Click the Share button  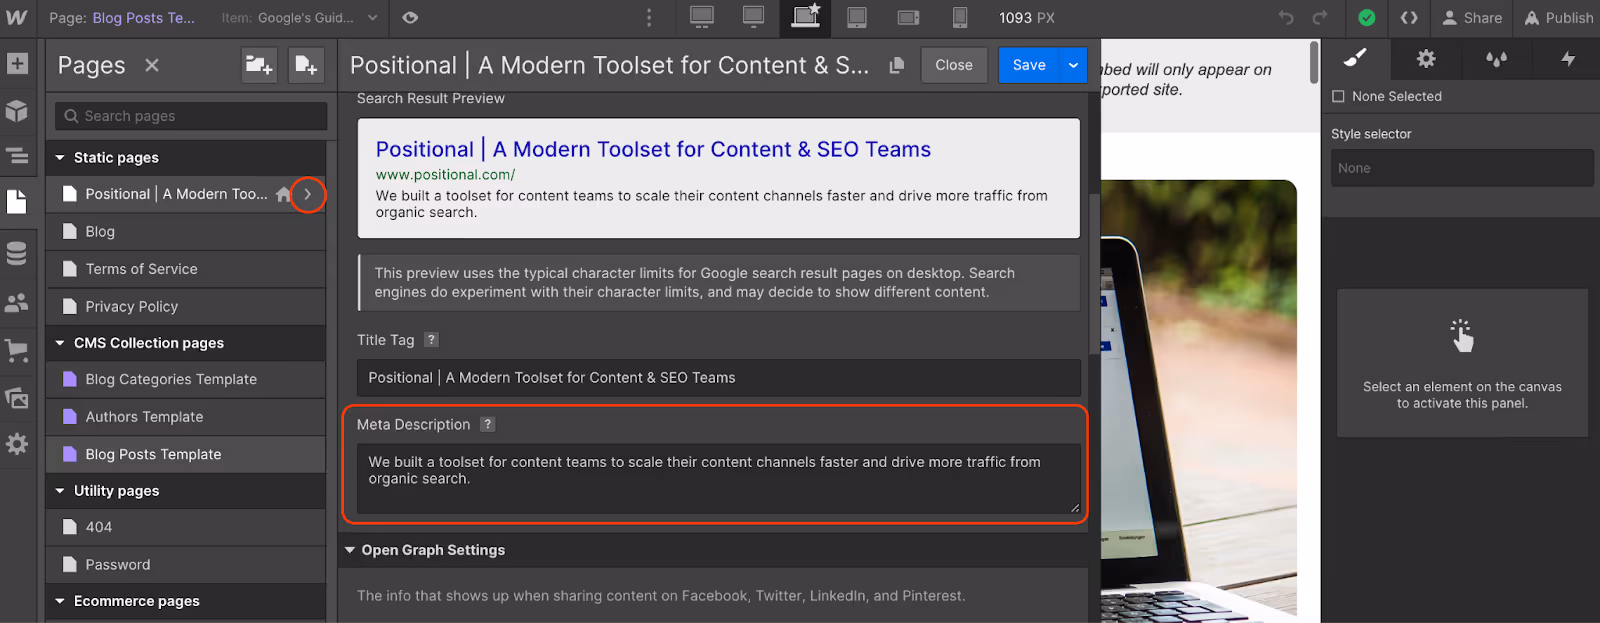(1472, 18)
